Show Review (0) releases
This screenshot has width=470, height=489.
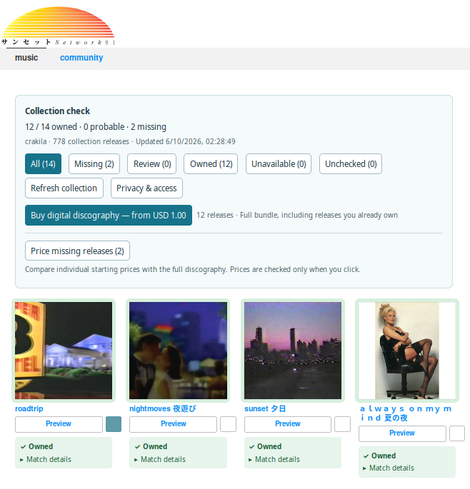[x=152, y=164]
